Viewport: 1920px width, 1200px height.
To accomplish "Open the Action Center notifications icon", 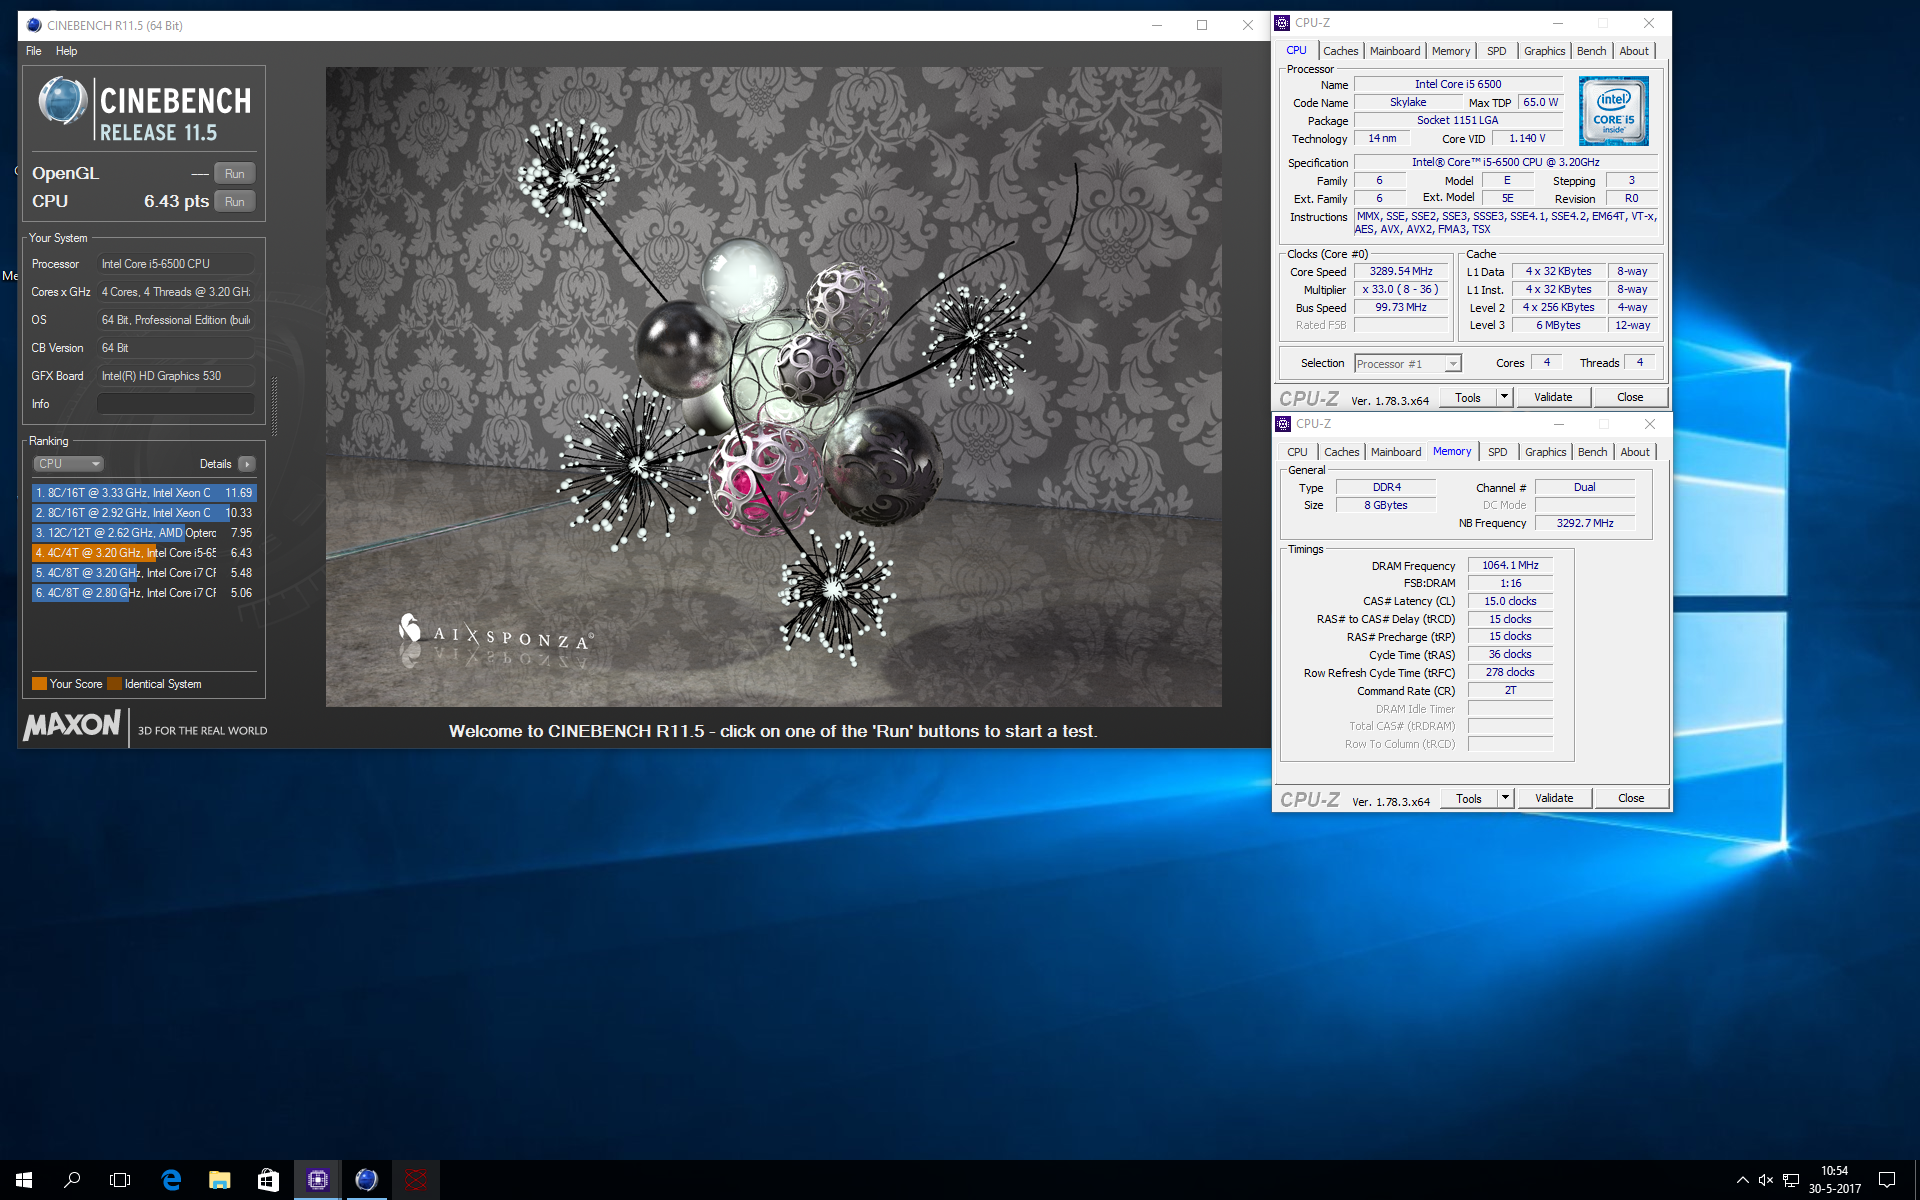I will point(1886,1180).
